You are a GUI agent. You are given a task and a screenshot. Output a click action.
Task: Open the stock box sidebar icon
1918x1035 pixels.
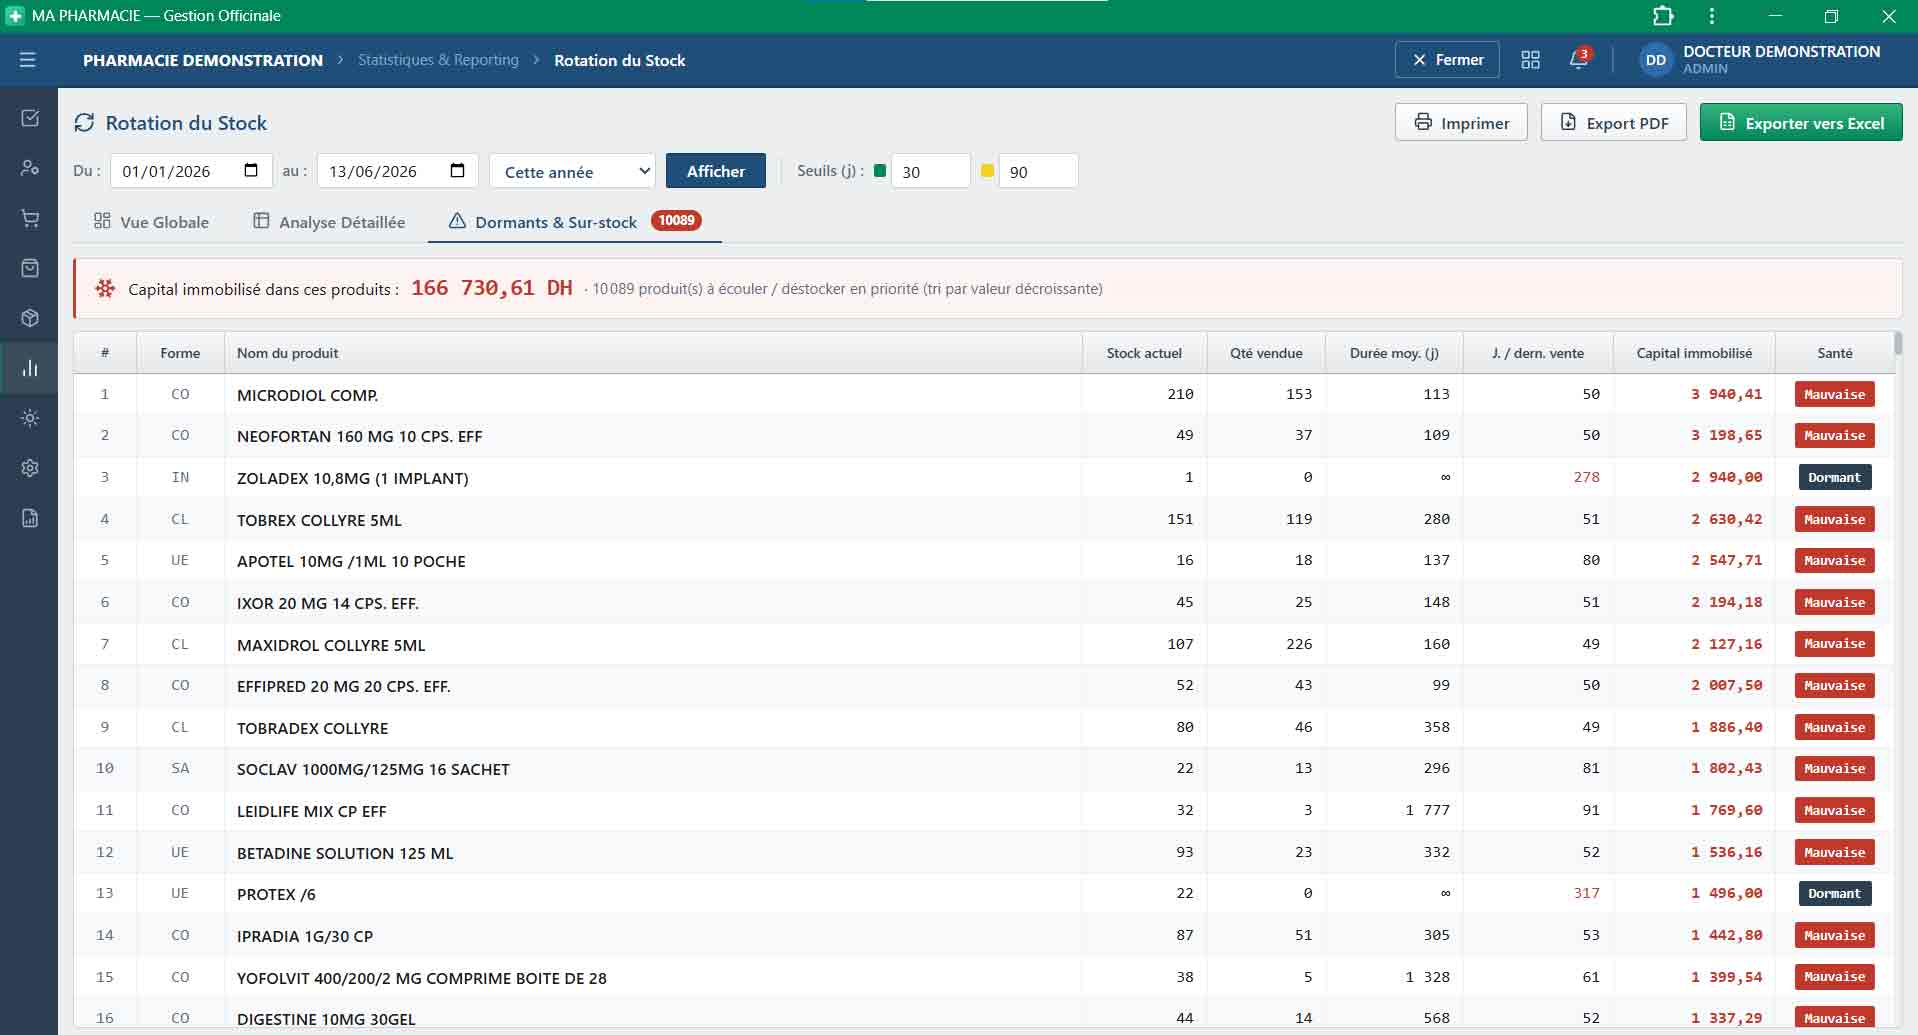tap(30, 318)
